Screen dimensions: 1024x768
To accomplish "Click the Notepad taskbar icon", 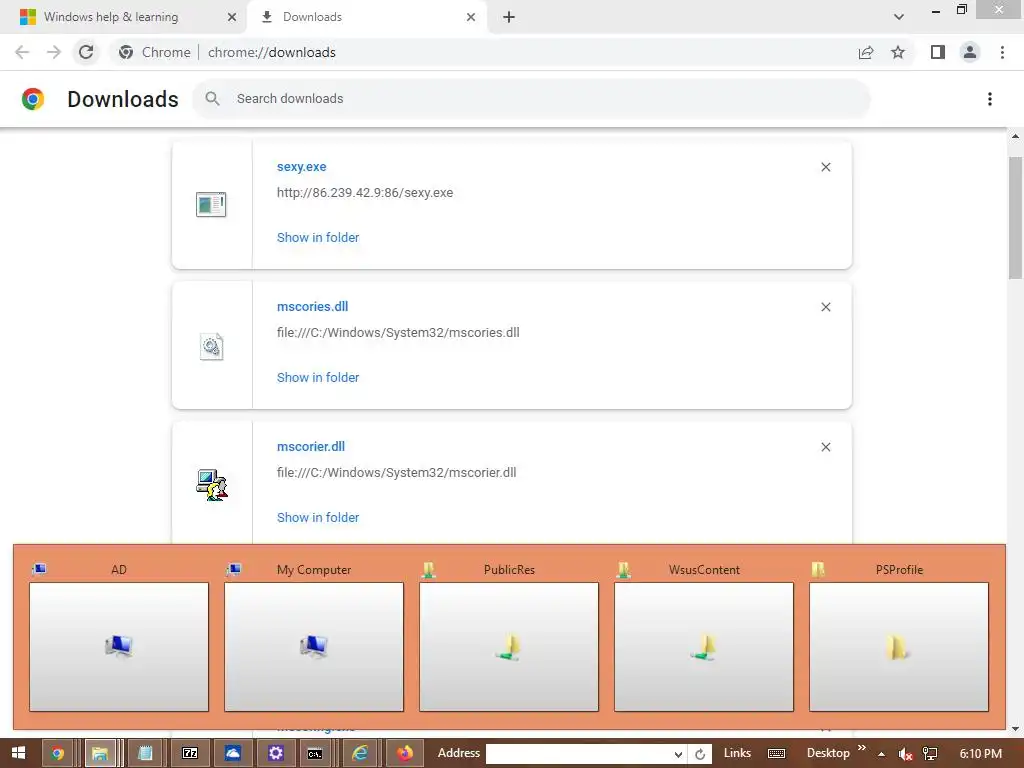I will tap(145, 754).
